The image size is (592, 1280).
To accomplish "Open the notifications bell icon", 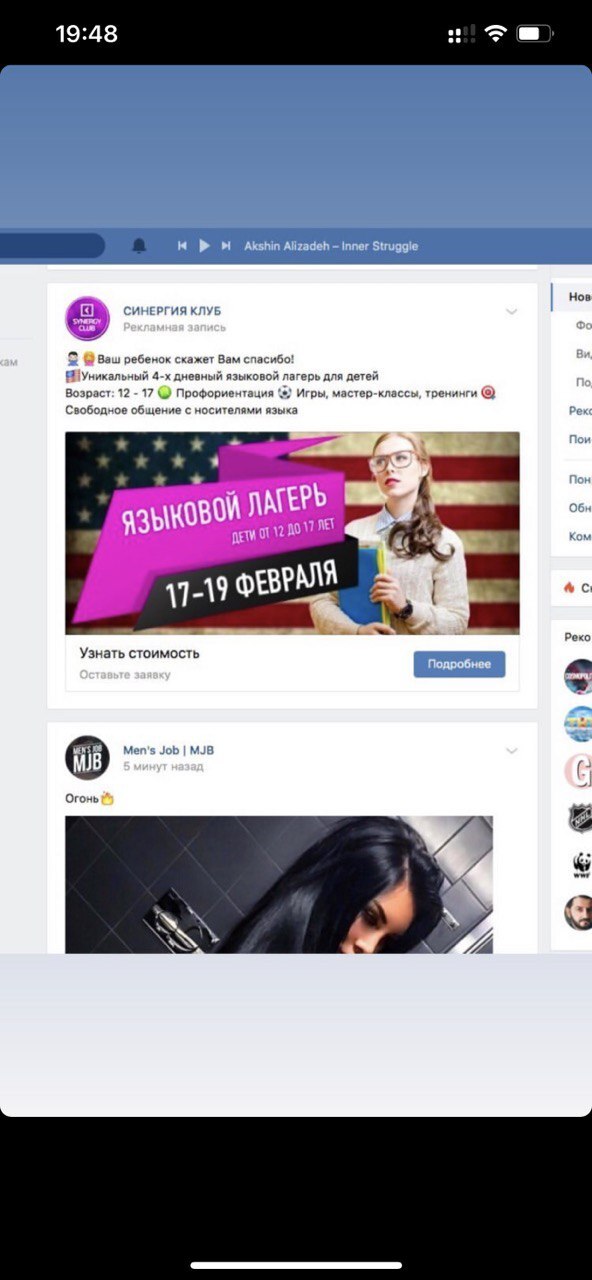I will pos(139,246).
